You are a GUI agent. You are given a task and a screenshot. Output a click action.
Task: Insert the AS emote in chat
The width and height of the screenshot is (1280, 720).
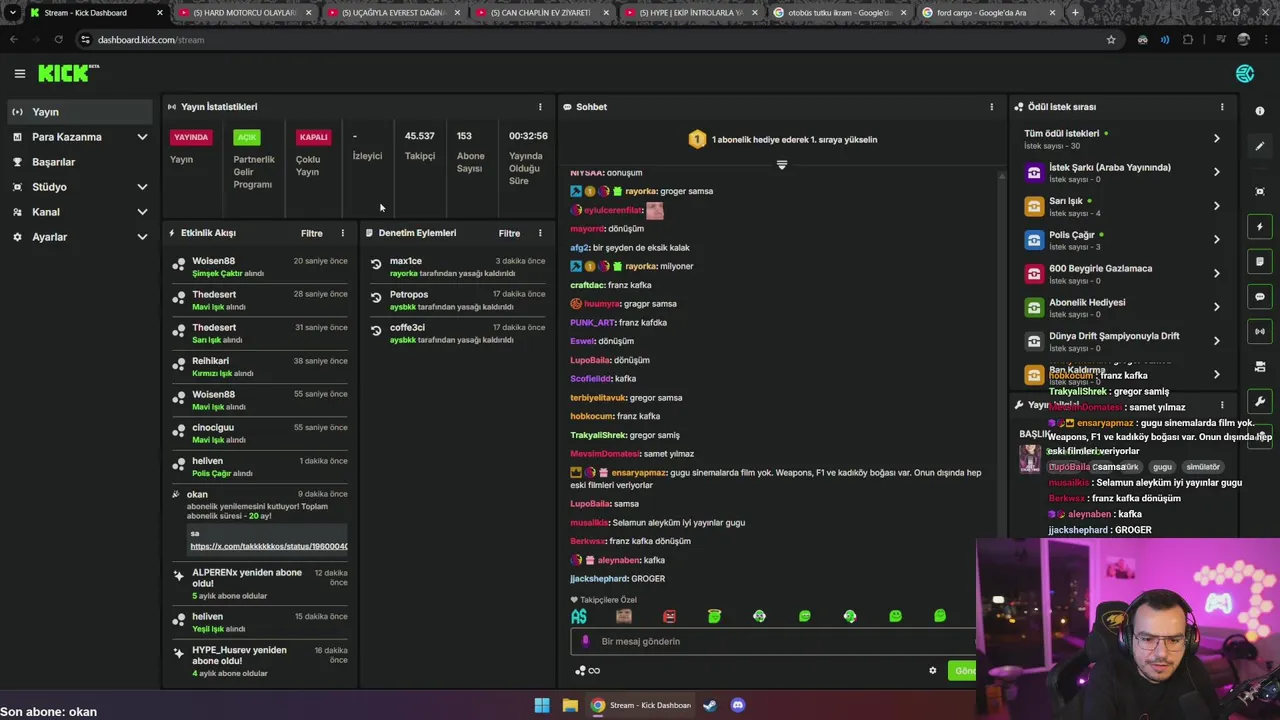[x=579, y=616]
